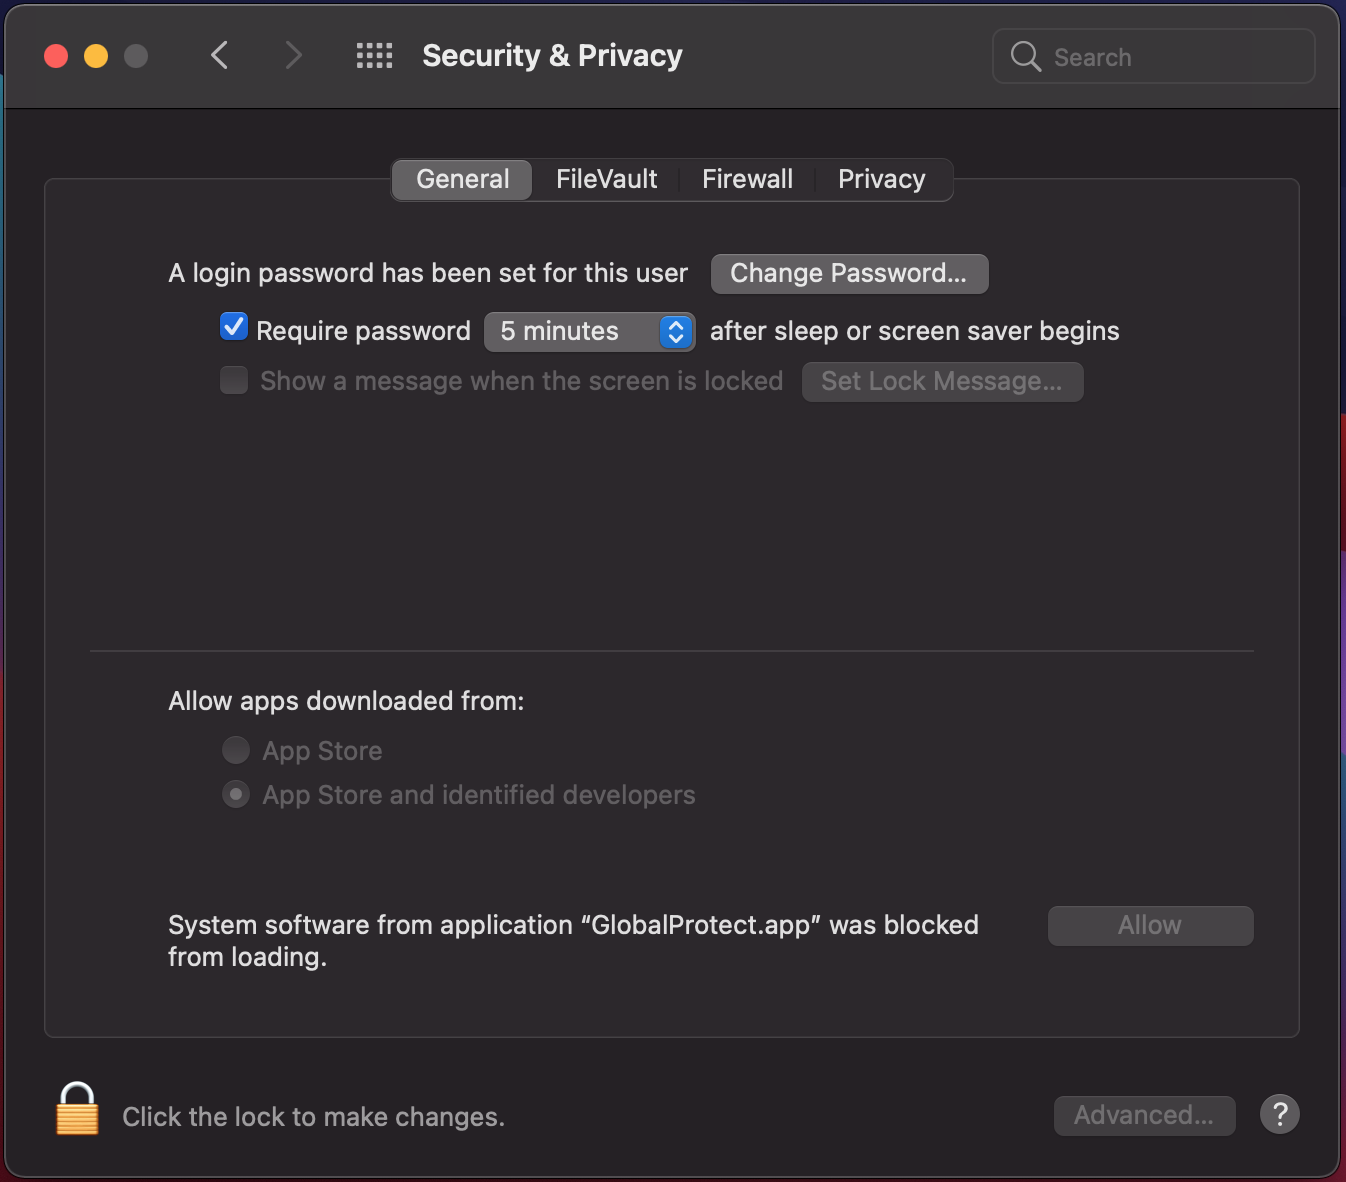
Task: Select the Security & Privacy title icon area
Action: pos(552,55)
